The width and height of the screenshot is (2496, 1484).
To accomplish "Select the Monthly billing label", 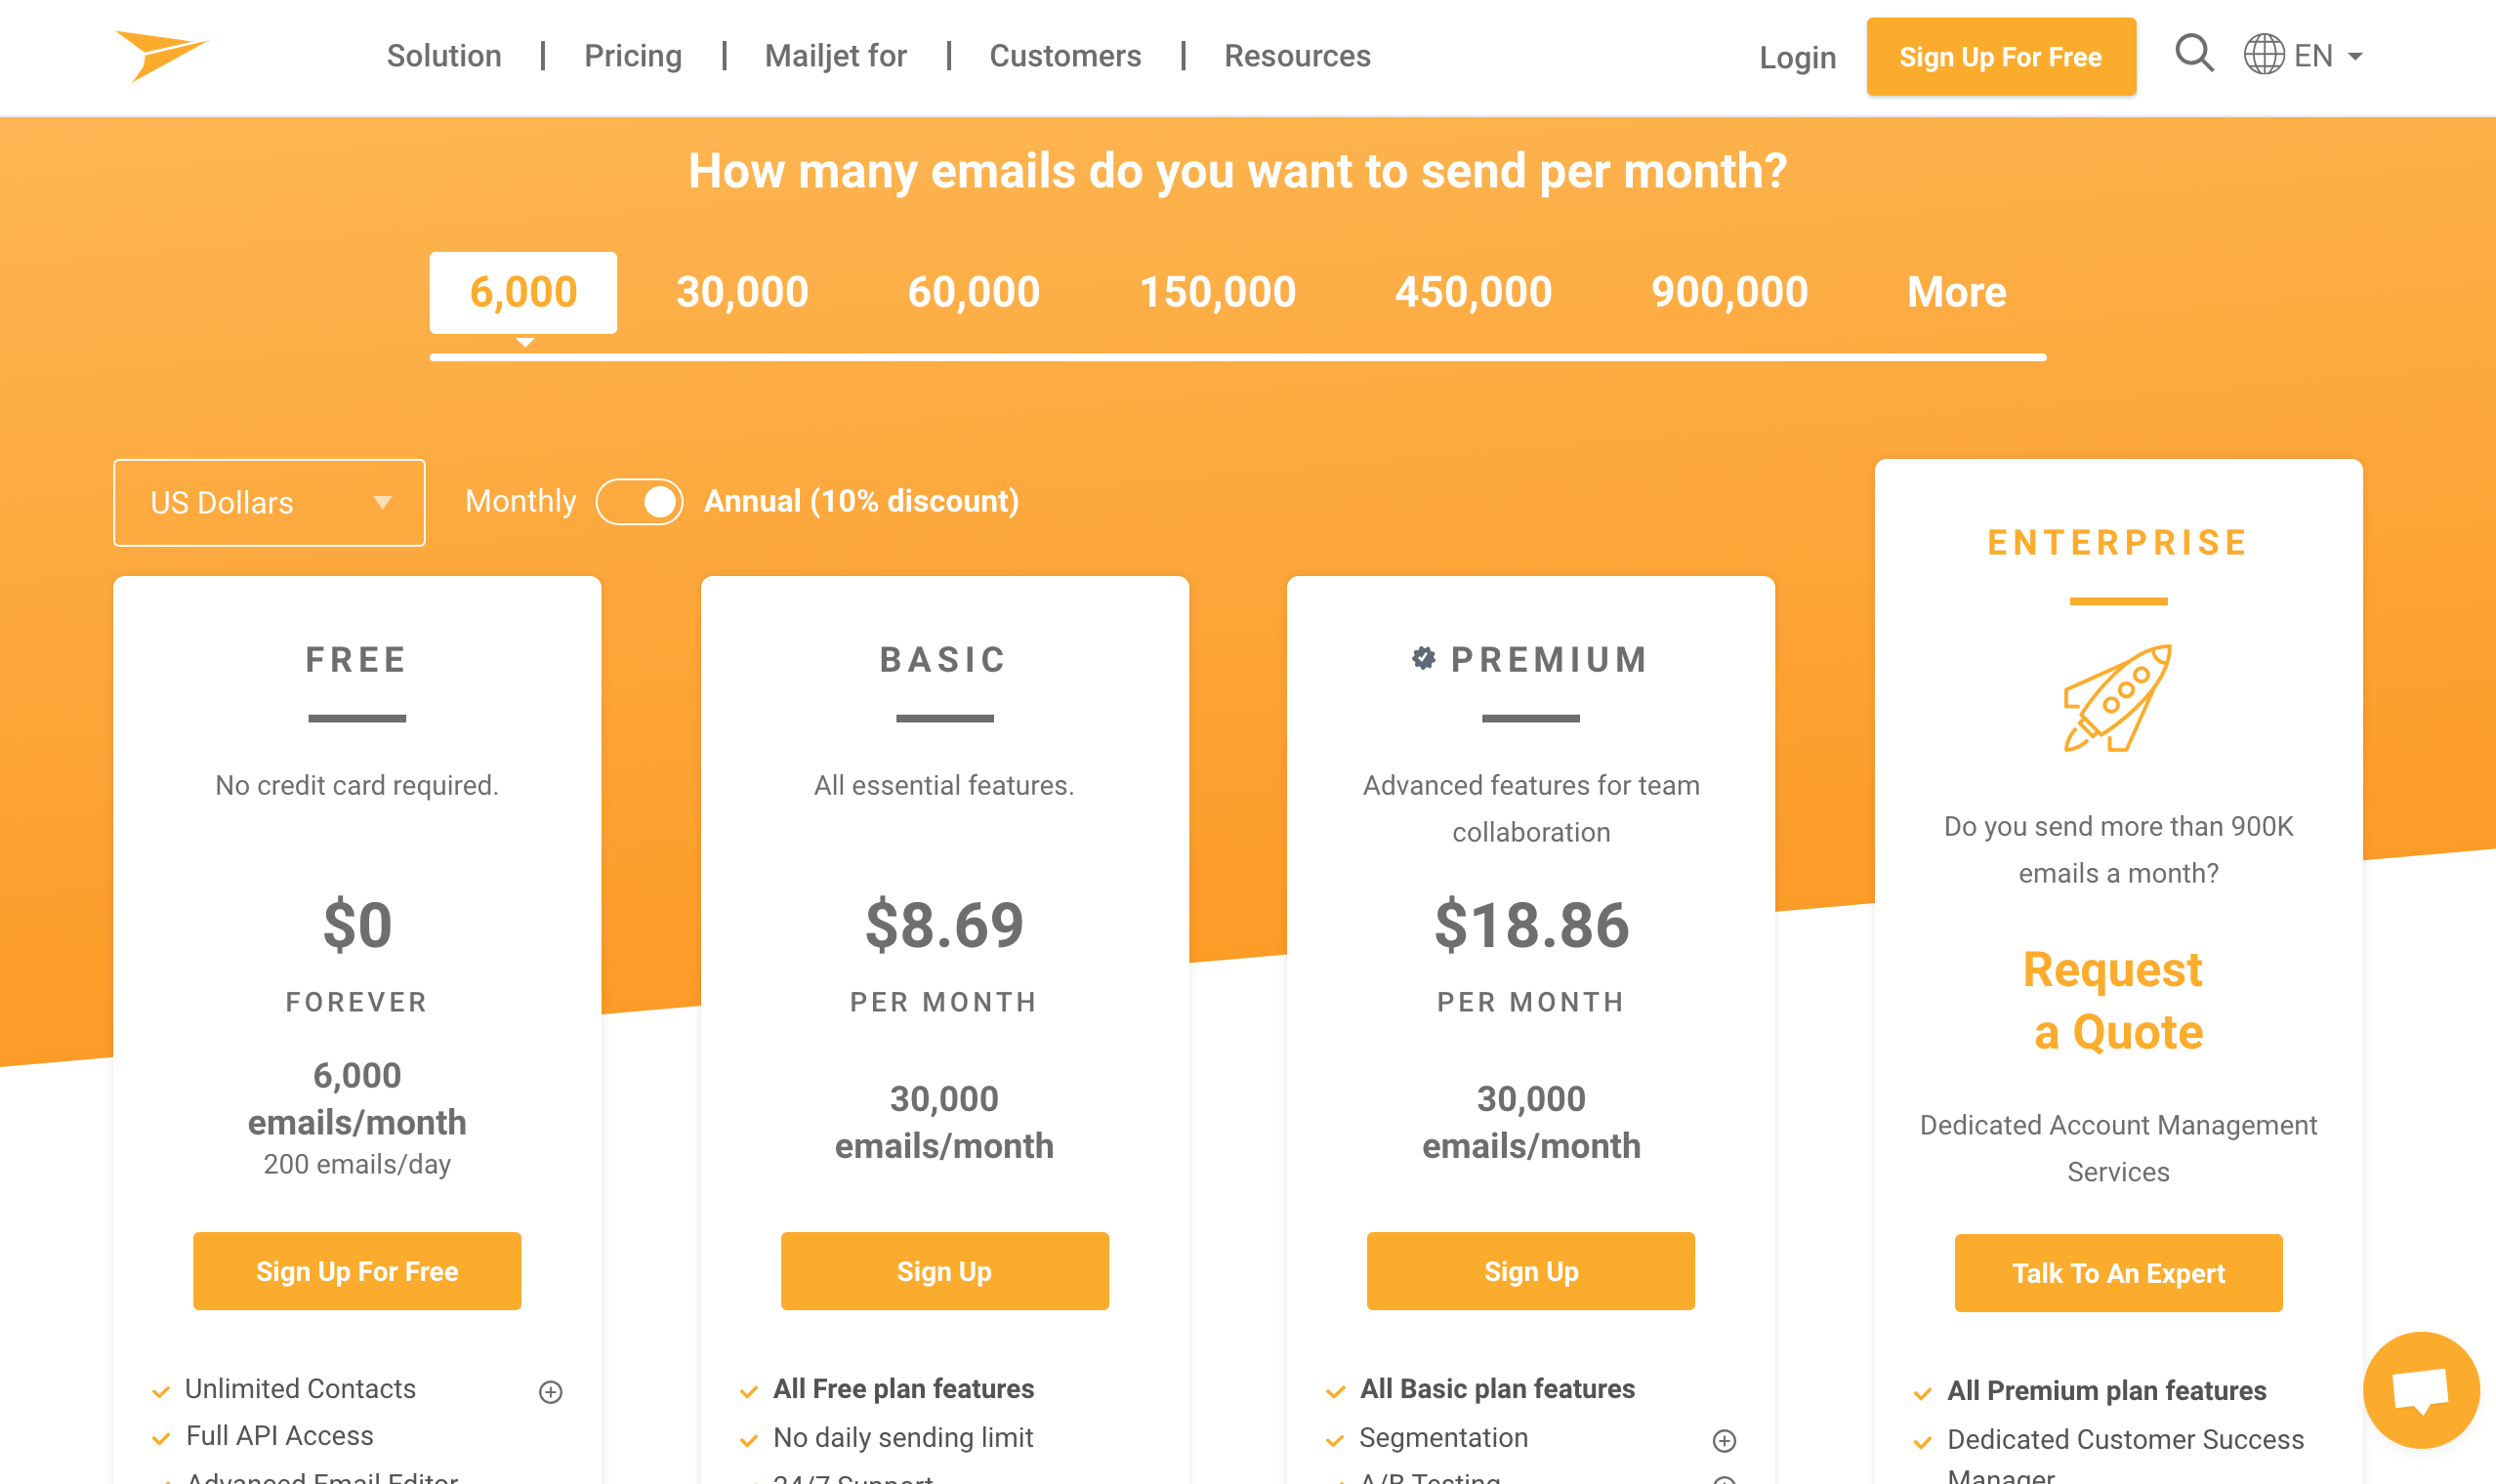I will pos(520,501).
